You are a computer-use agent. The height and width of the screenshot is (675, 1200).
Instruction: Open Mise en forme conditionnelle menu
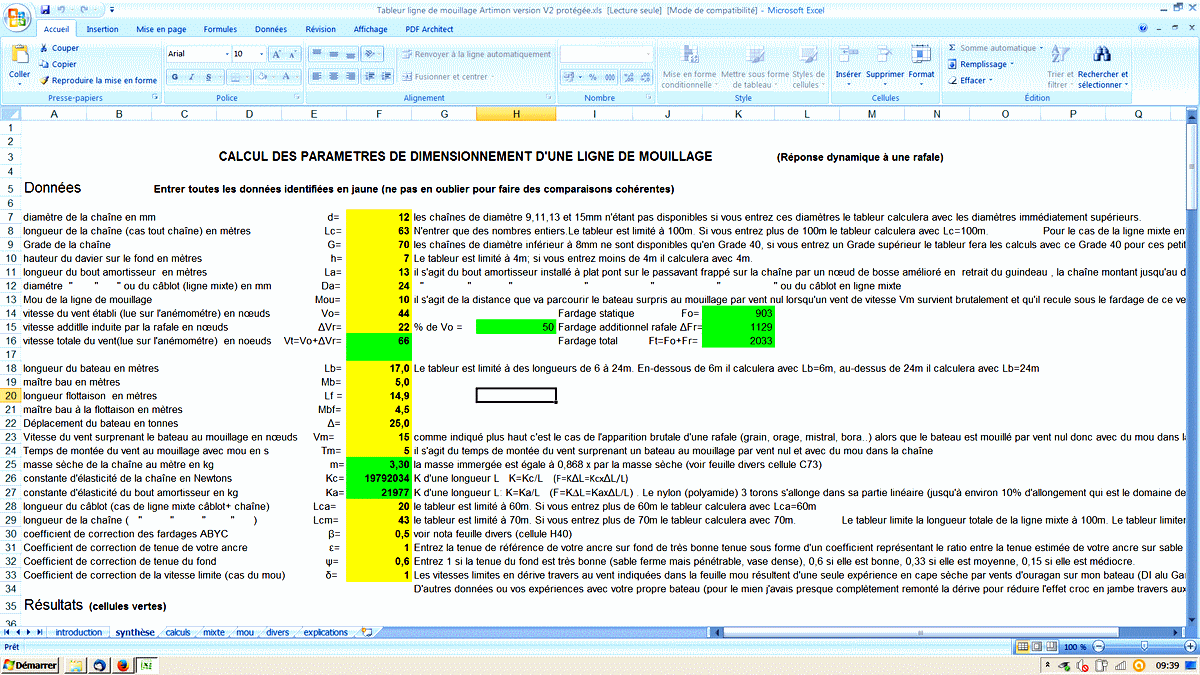pyautogui.click(x=689, y=66)
